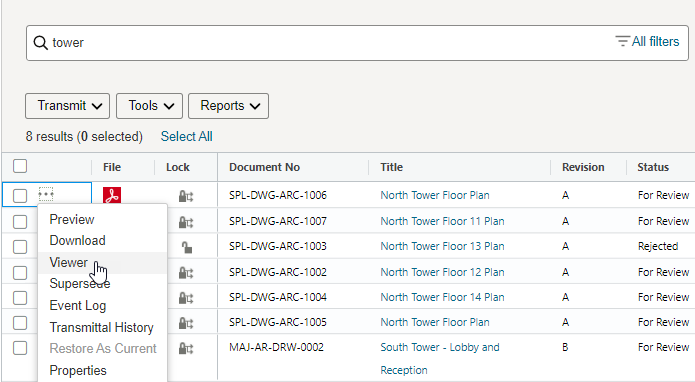The image size is (695, 382).
Task: Click the lock icon for SPL-DWG-ARC-1007
Action: coord(186,222)
